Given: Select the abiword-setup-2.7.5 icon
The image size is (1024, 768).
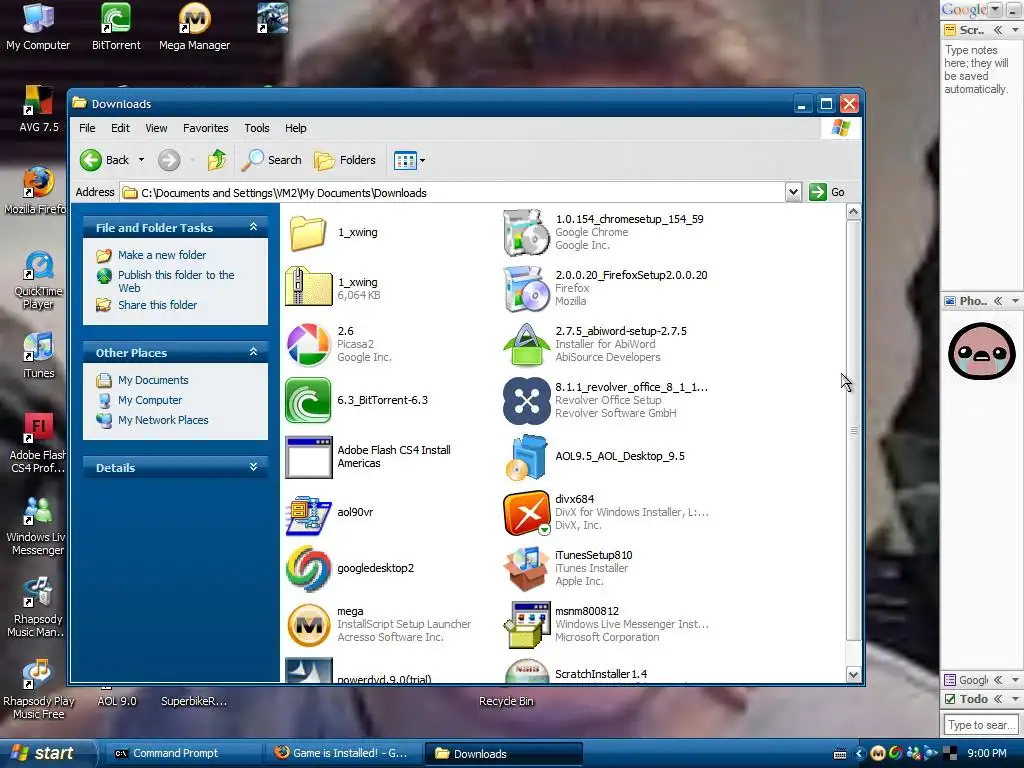Looking at the screenshot, I should 526,345.
